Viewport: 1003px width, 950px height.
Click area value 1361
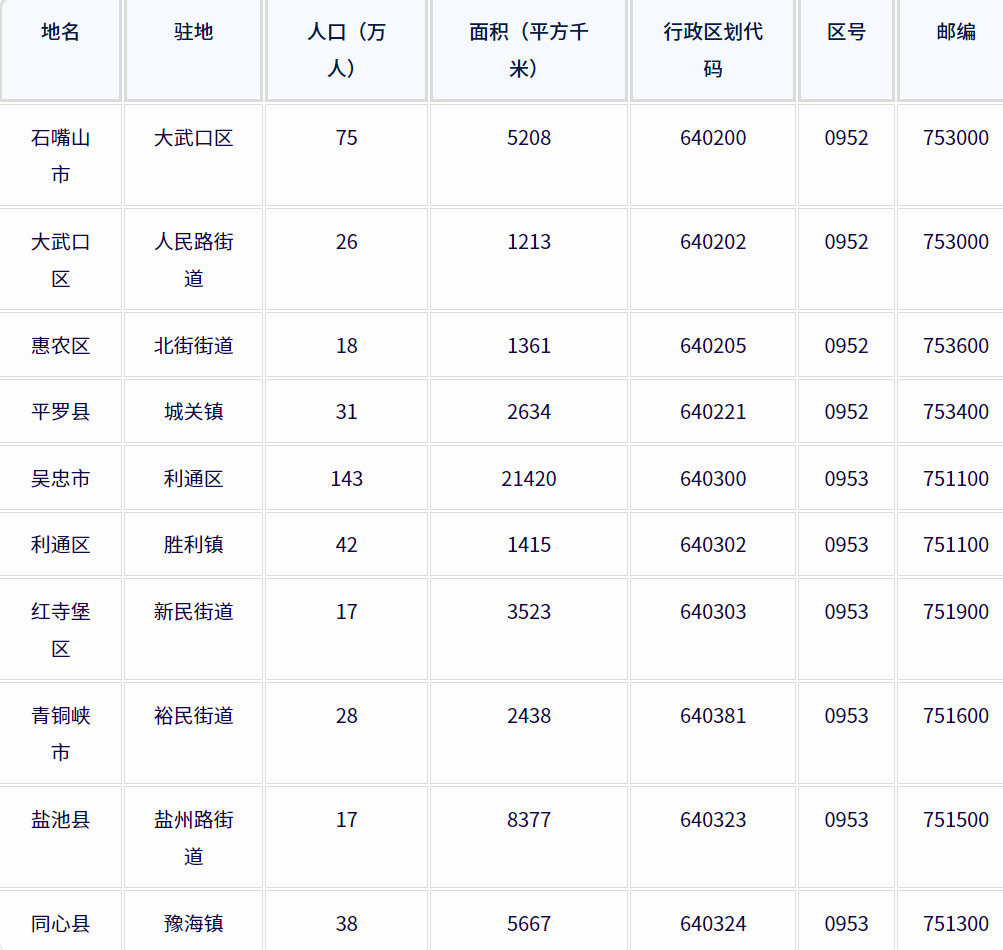(x=528, y=345)
